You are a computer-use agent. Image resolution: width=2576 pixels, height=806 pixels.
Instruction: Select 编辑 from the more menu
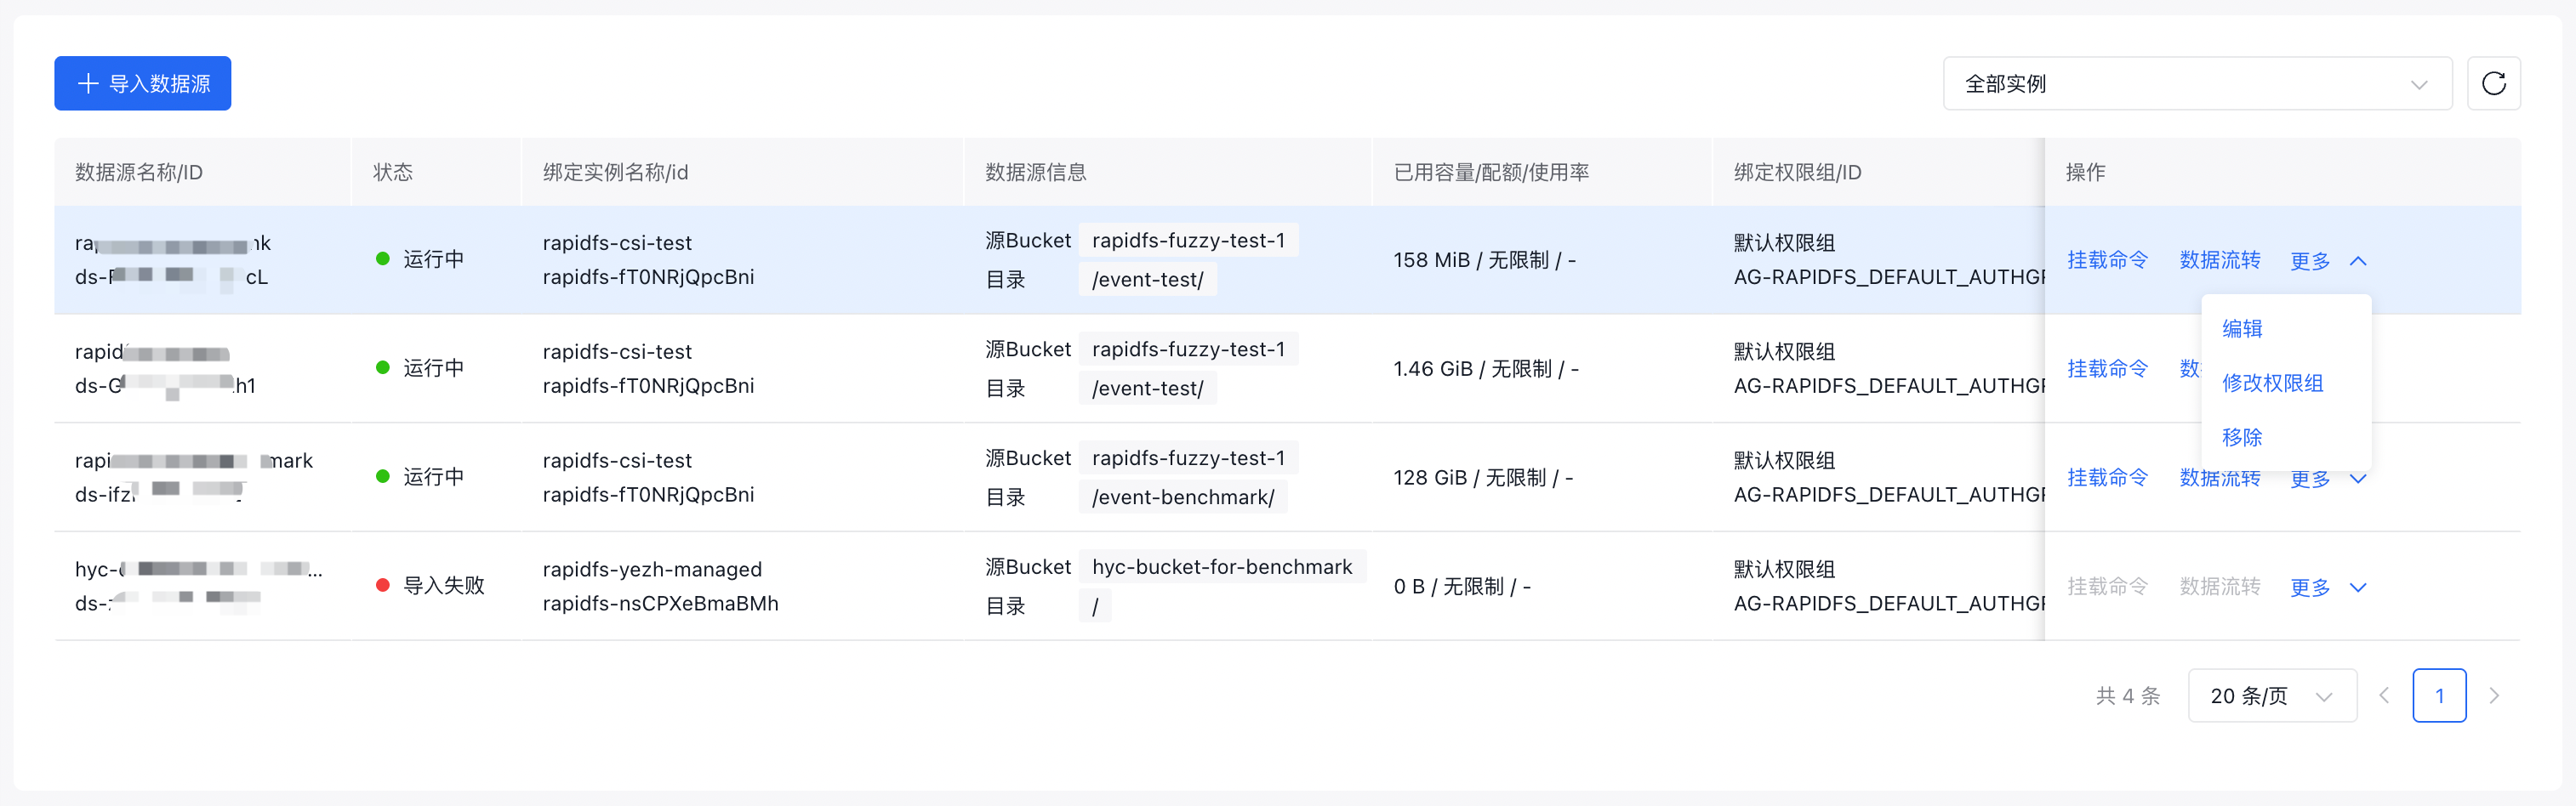(x=2241, y=328)
